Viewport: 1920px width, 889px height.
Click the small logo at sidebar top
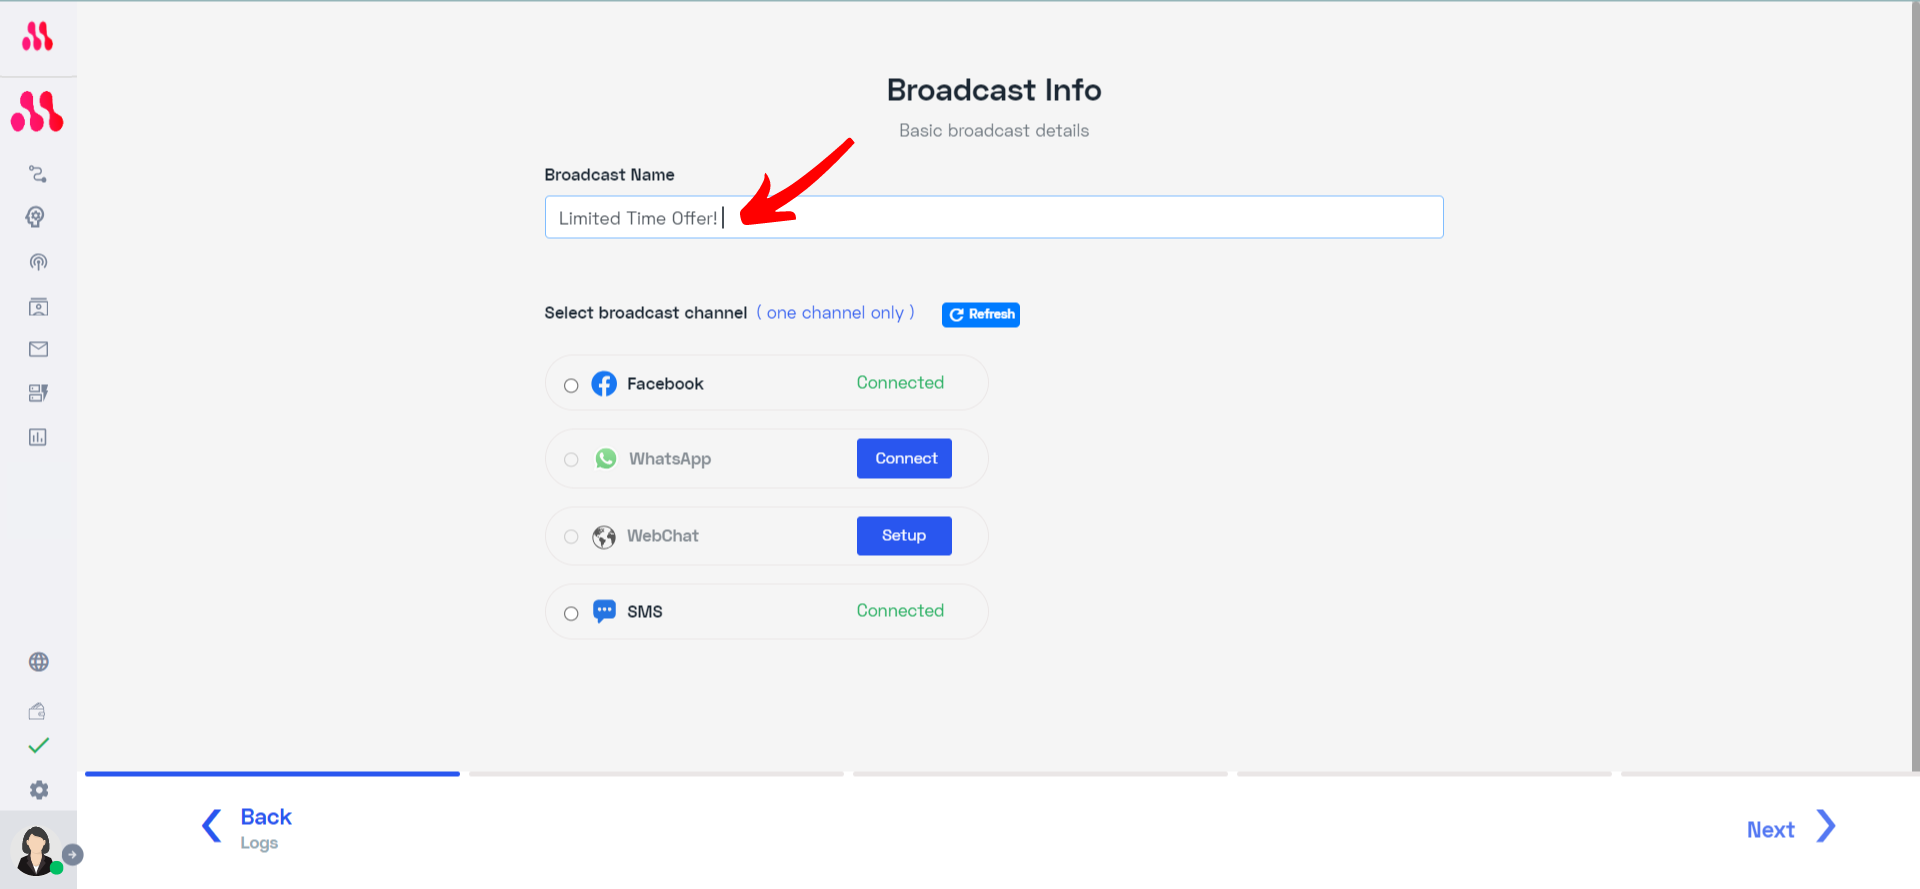tap(37, 37)
